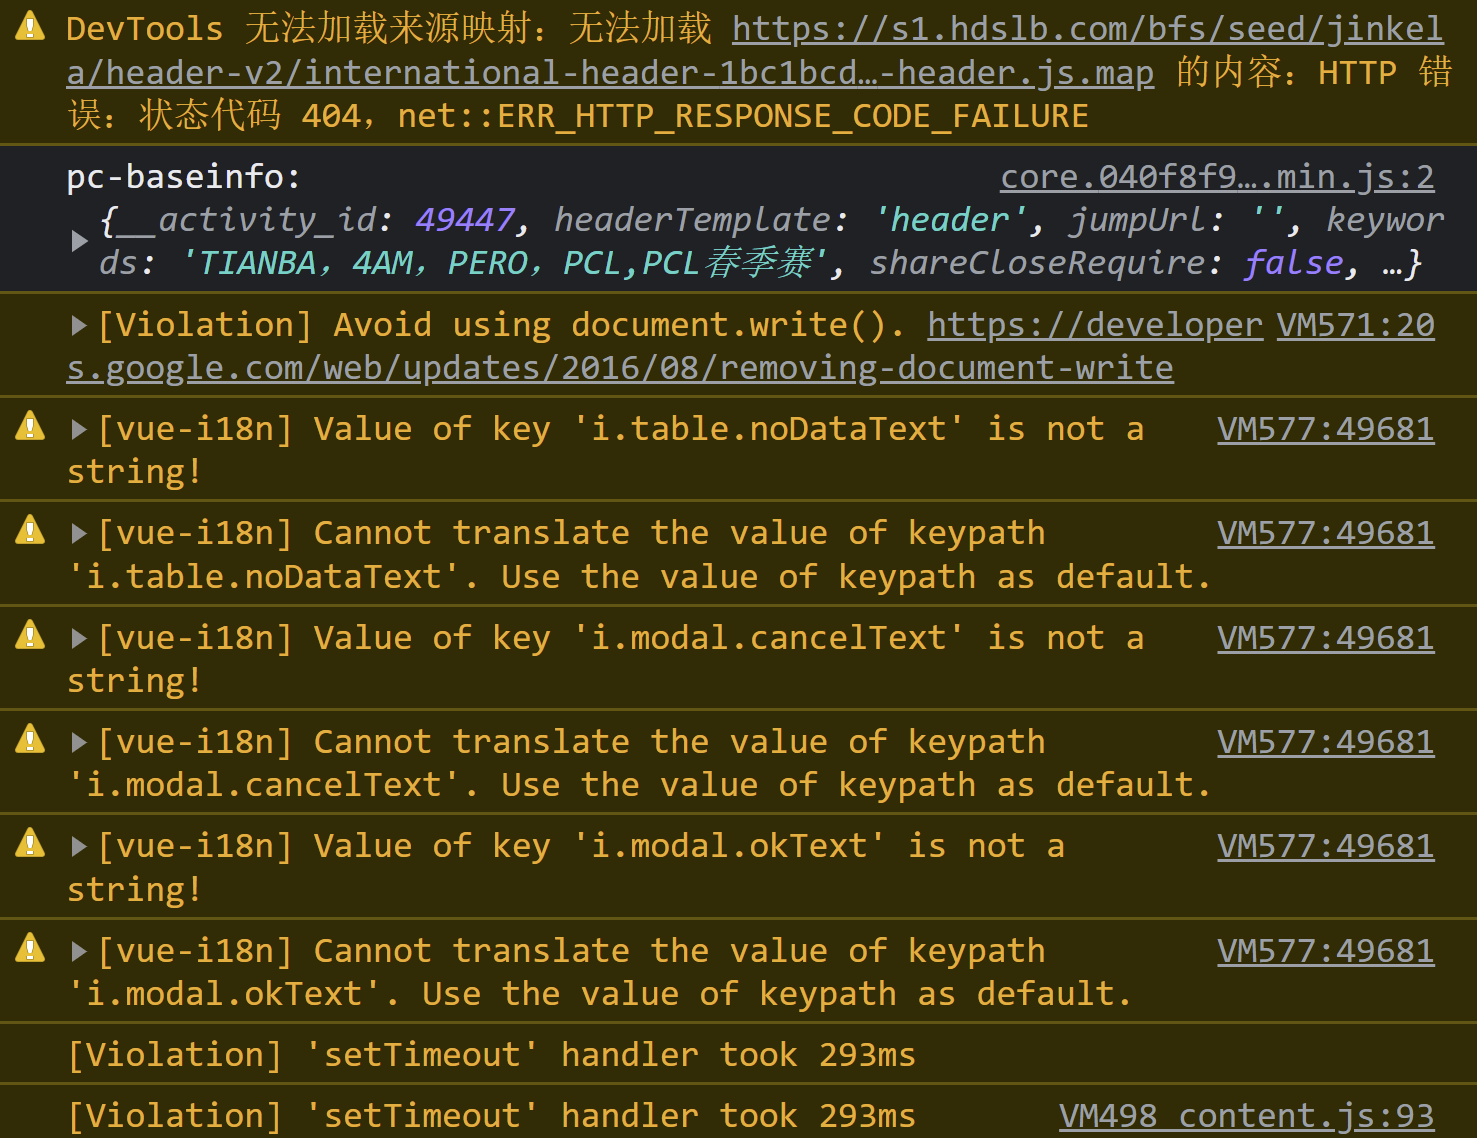This screenshot has width=1477, height=1138.
Task: Open the VM498 content.js:93 source link
Action: [x=1246, y=1114]
